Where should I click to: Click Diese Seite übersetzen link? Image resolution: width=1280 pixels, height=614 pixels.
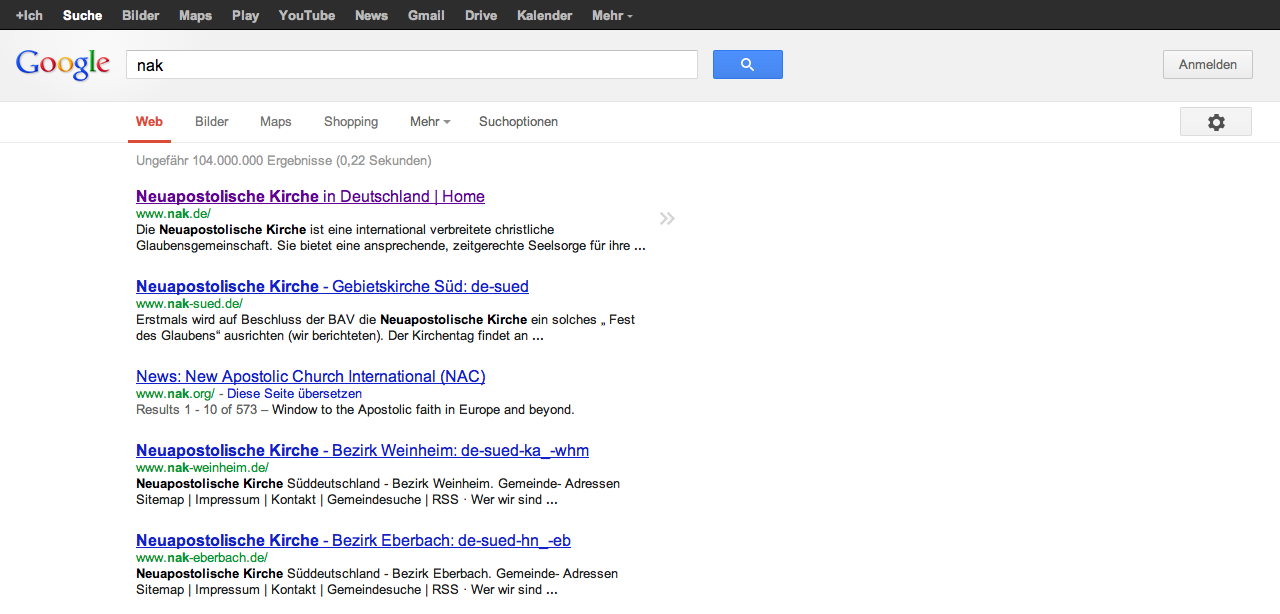point(294,394)
